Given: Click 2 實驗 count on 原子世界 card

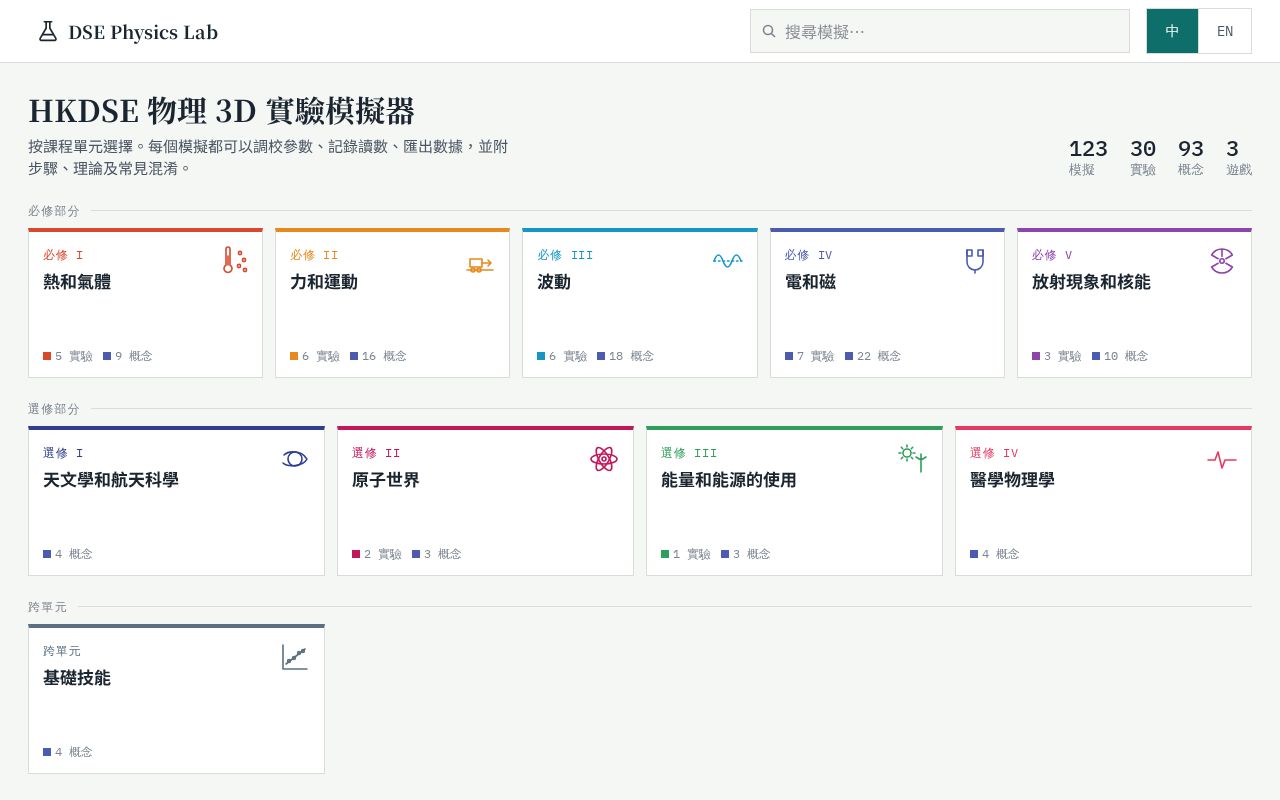Looking at the screenshot, I should [x=377, y=554].
